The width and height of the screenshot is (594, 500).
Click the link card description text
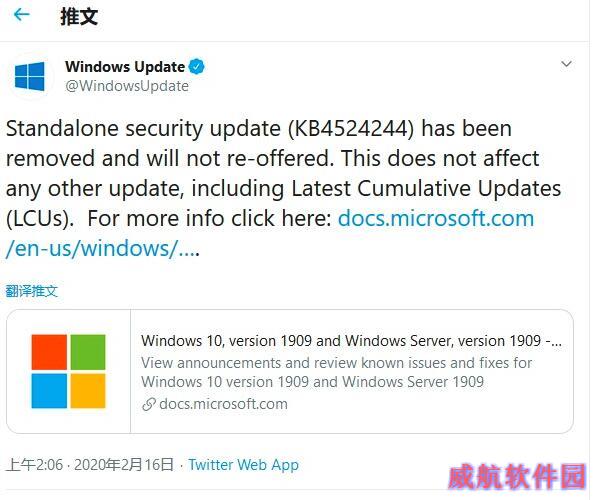pos(336,372)
